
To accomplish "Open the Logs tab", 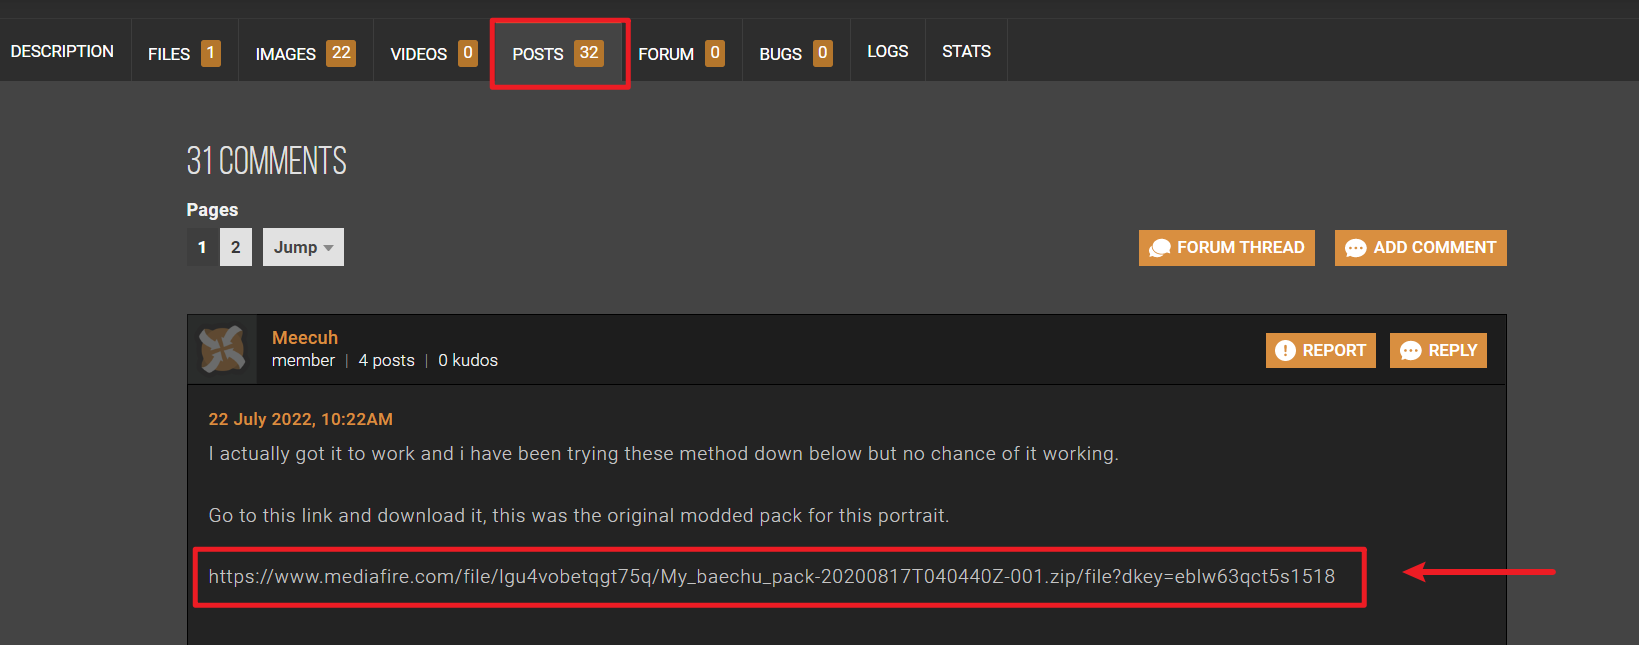I will point(888,51).
